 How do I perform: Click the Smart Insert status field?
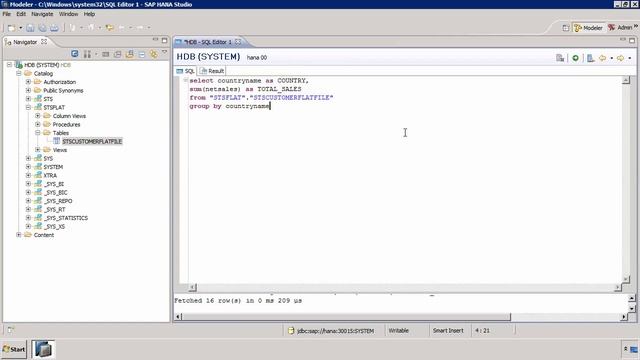point(448,331)
